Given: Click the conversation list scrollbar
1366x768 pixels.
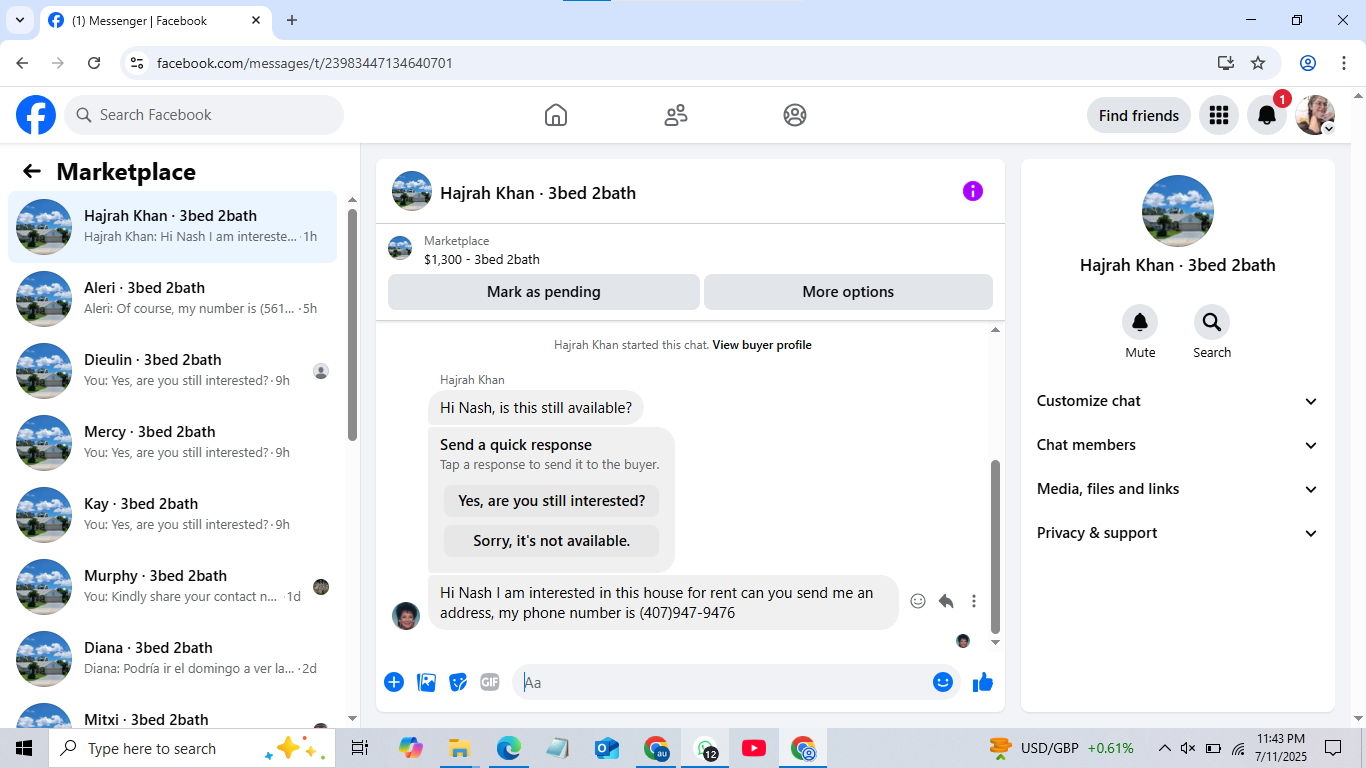Looking at the screenshot, I should pyautogui.click(x=352, y=325).
